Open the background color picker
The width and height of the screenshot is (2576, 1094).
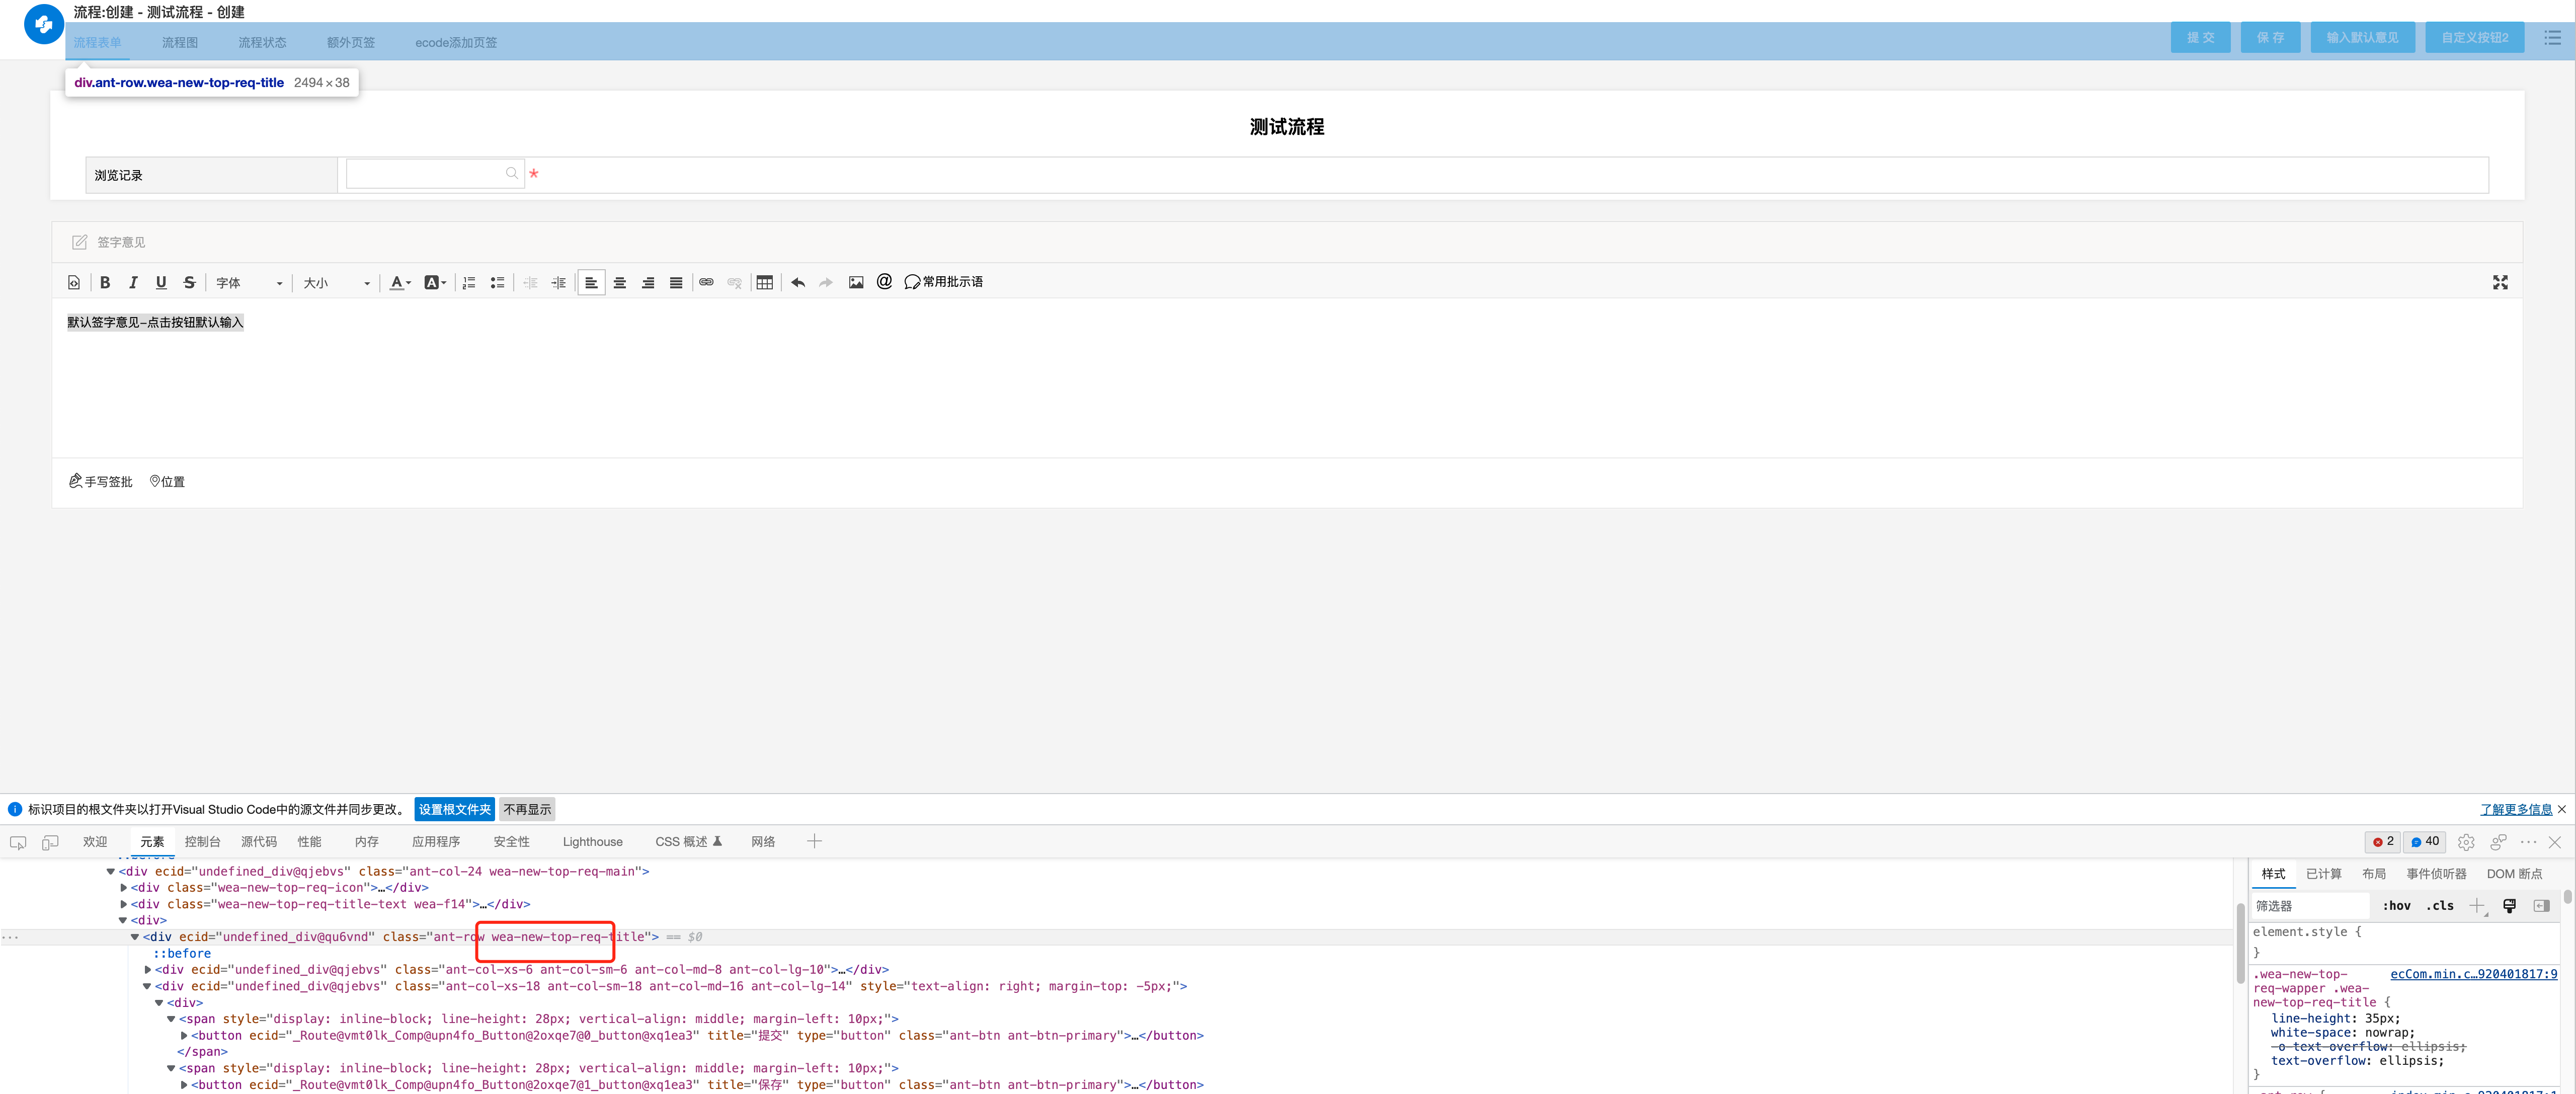pos(435,283)
